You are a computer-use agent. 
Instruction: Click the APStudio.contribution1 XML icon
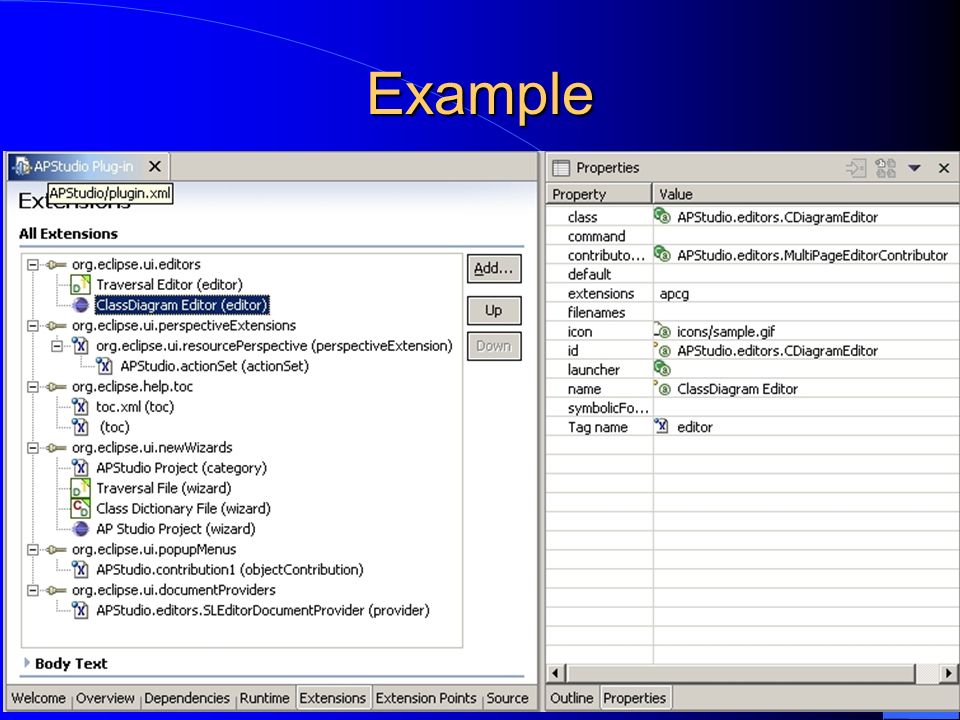(80, 569)
